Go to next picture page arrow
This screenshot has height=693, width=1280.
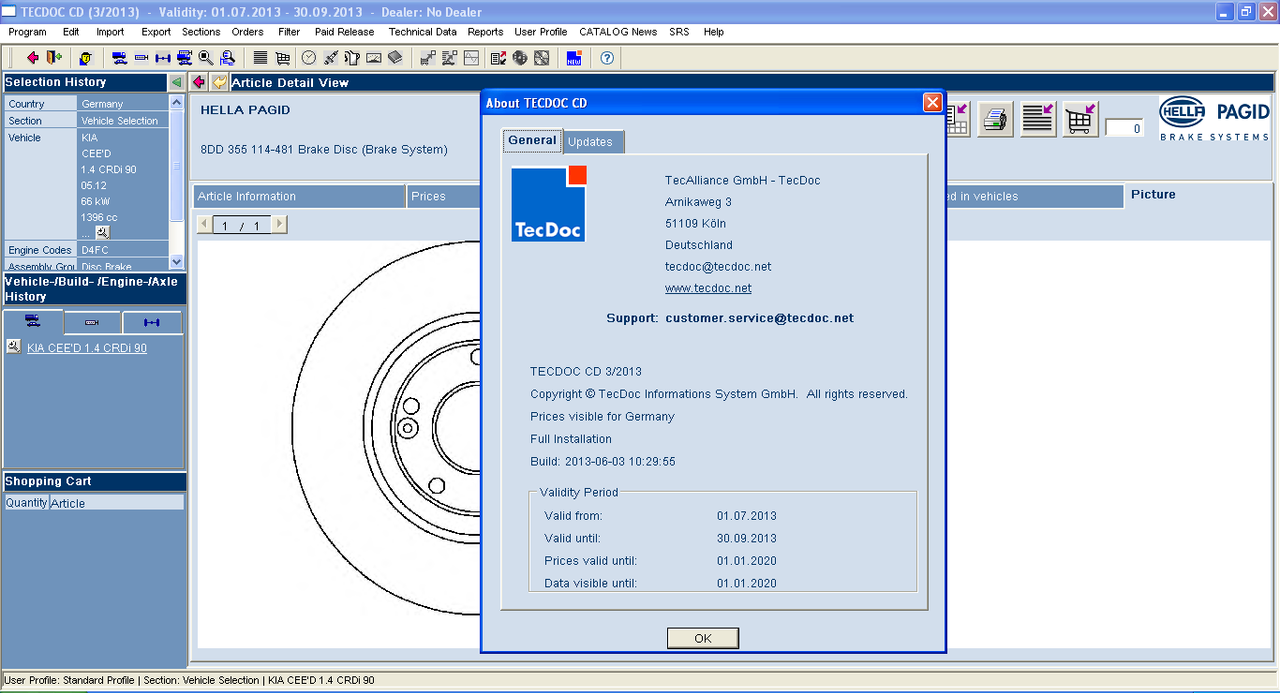coord(279,225)
